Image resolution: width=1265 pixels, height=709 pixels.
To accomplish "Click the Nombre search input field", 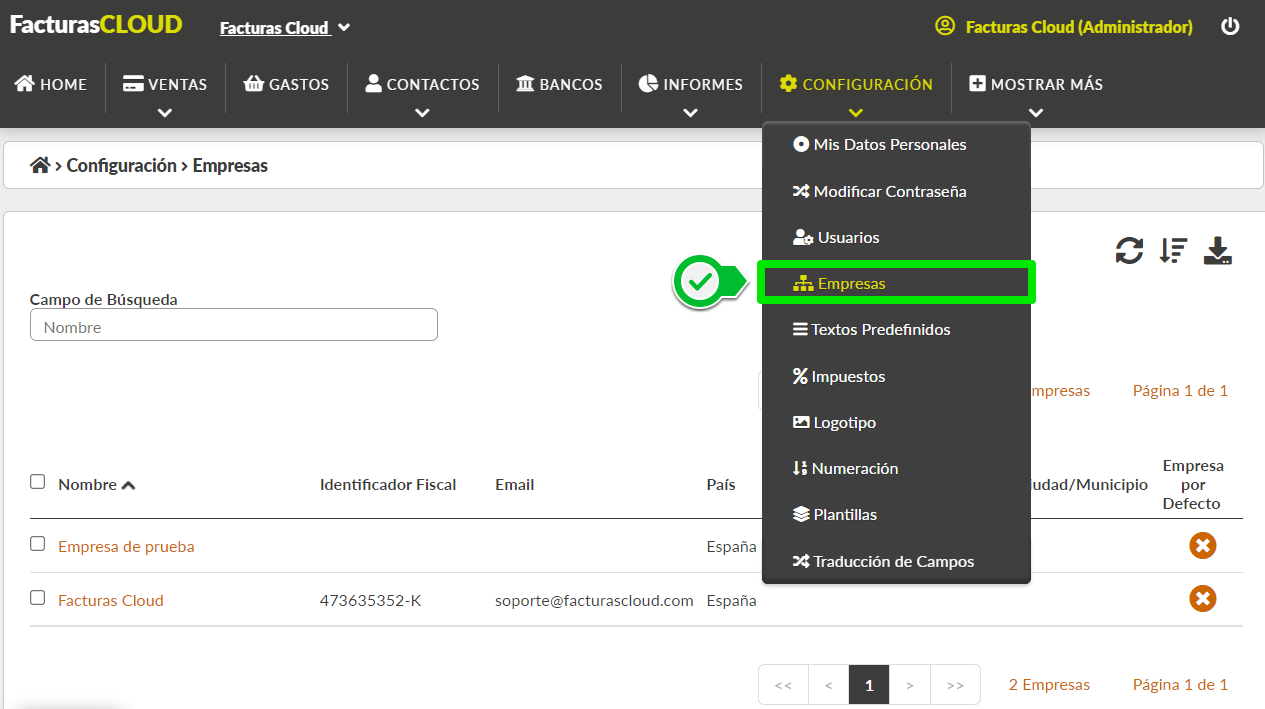I will 234,325.
